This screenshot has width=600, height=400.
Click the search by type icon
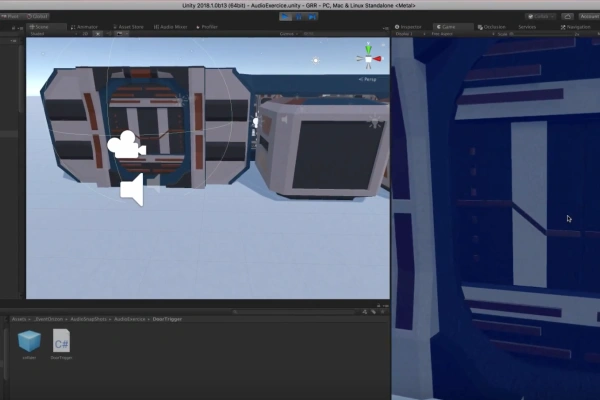coord(365,312)
